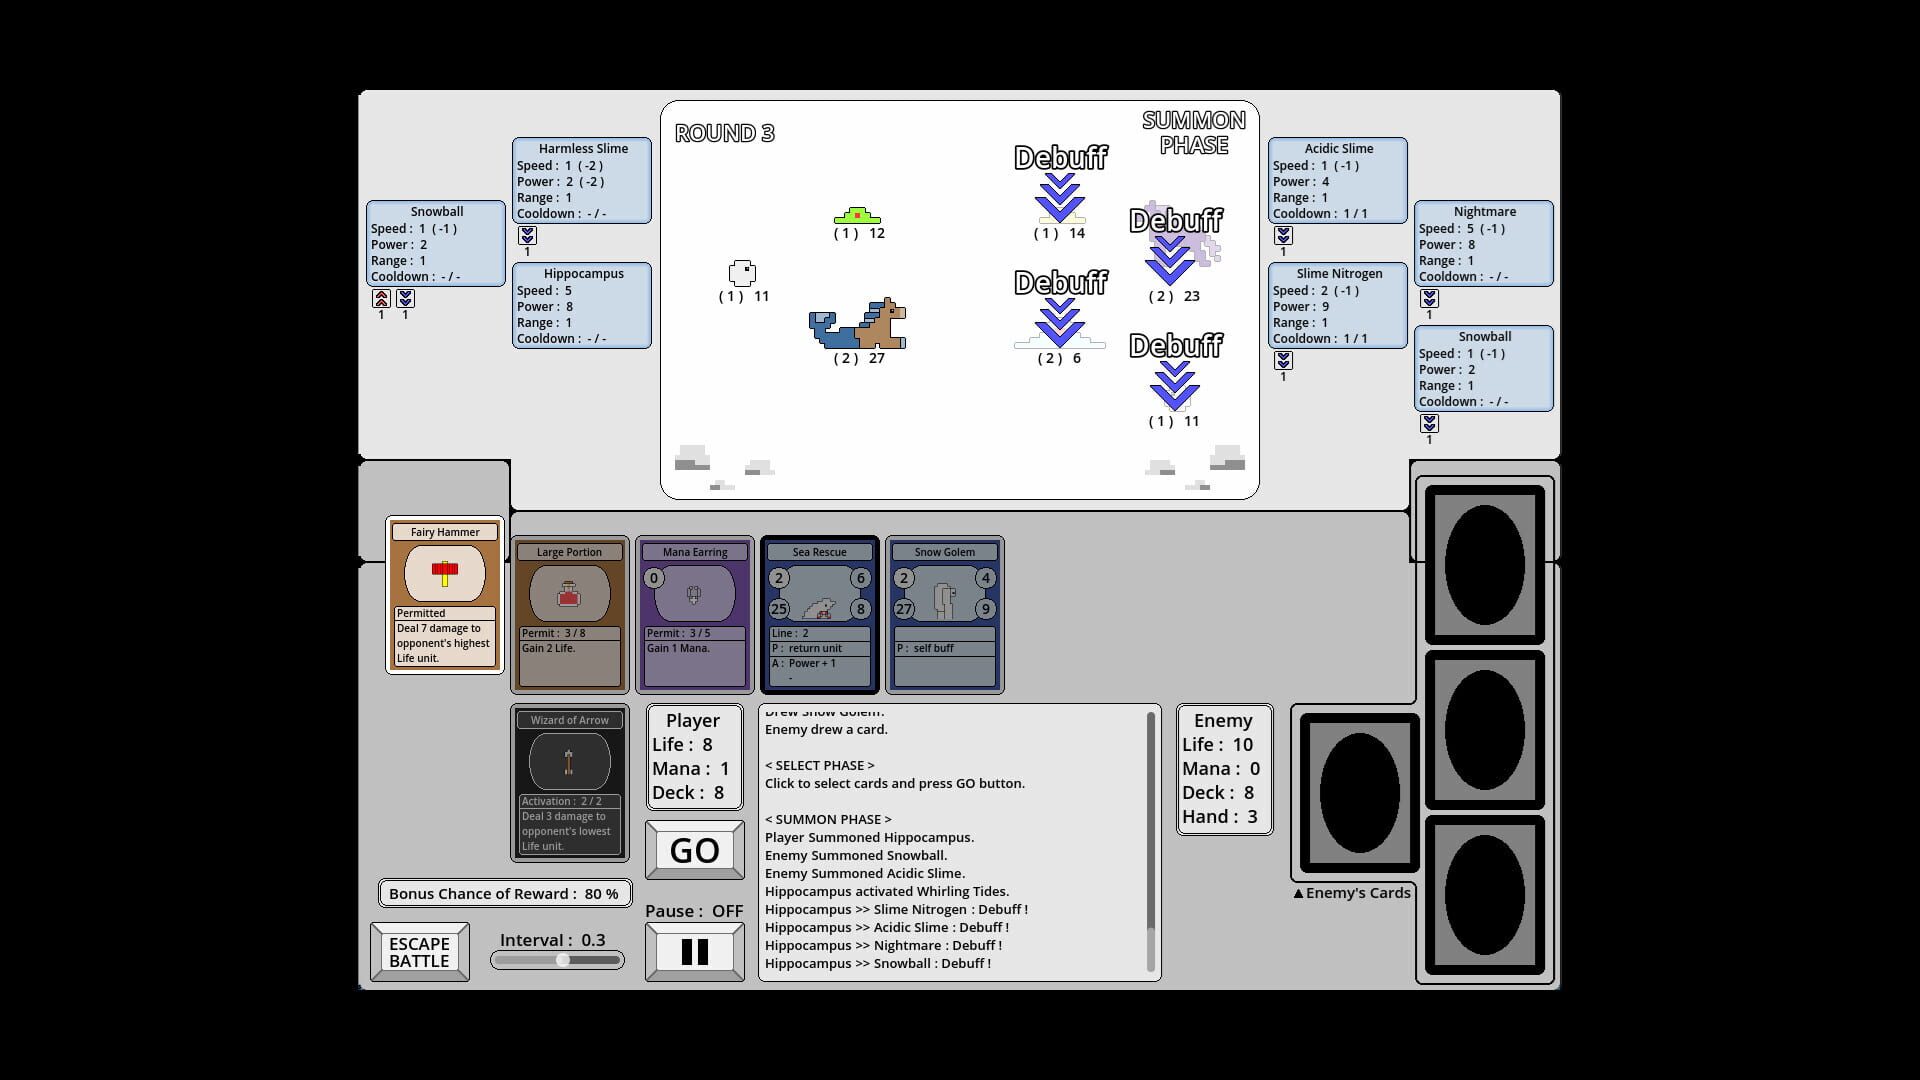Viewport: 1920px width, 1080px height.
Task: Adjust the Interval slider
Action: 560,958
